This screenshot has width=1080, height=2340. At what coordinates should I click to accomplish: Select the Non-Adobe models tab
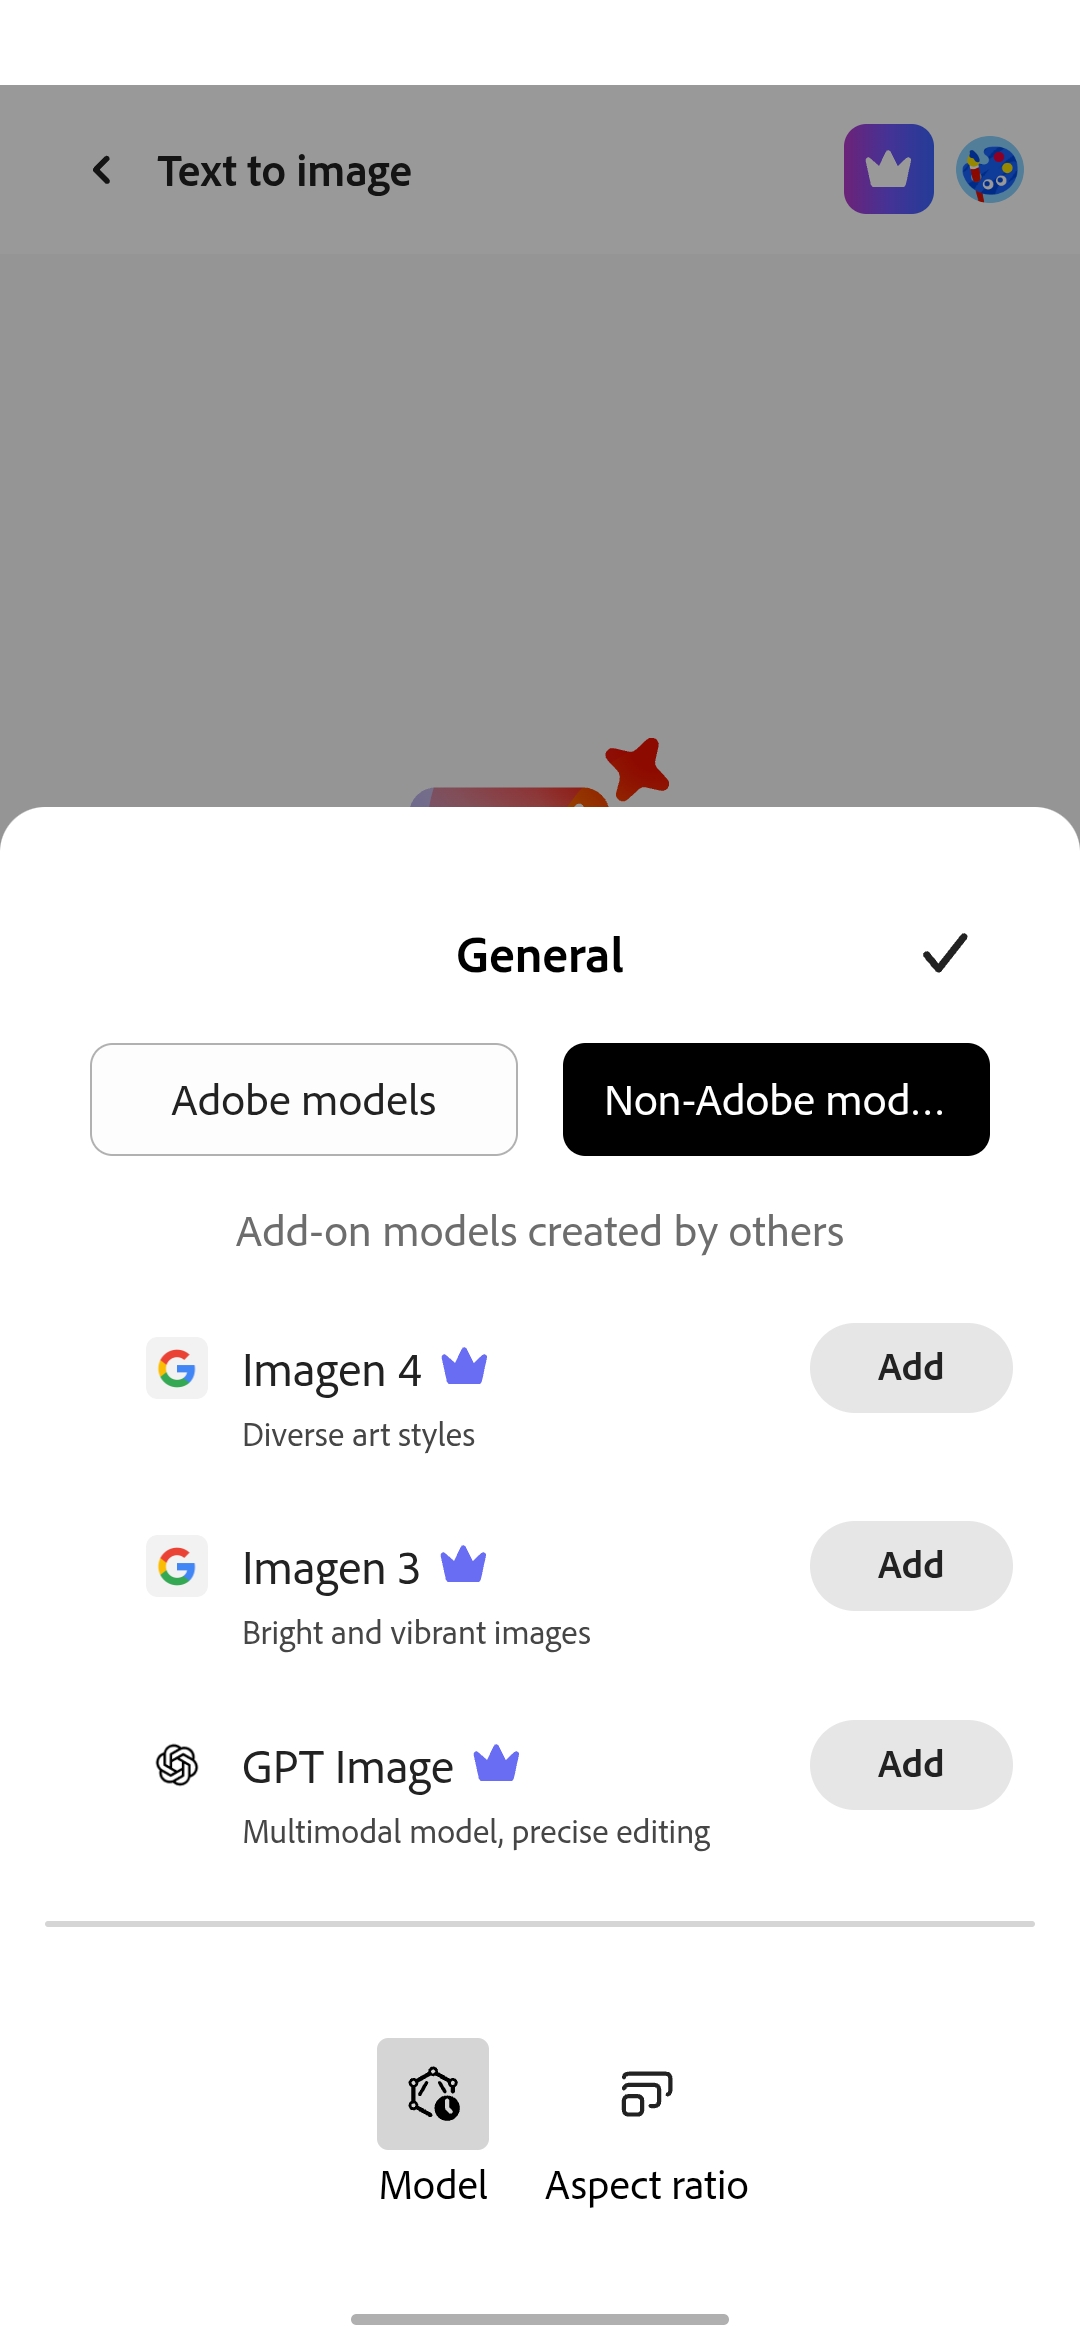click(776, 1100)
